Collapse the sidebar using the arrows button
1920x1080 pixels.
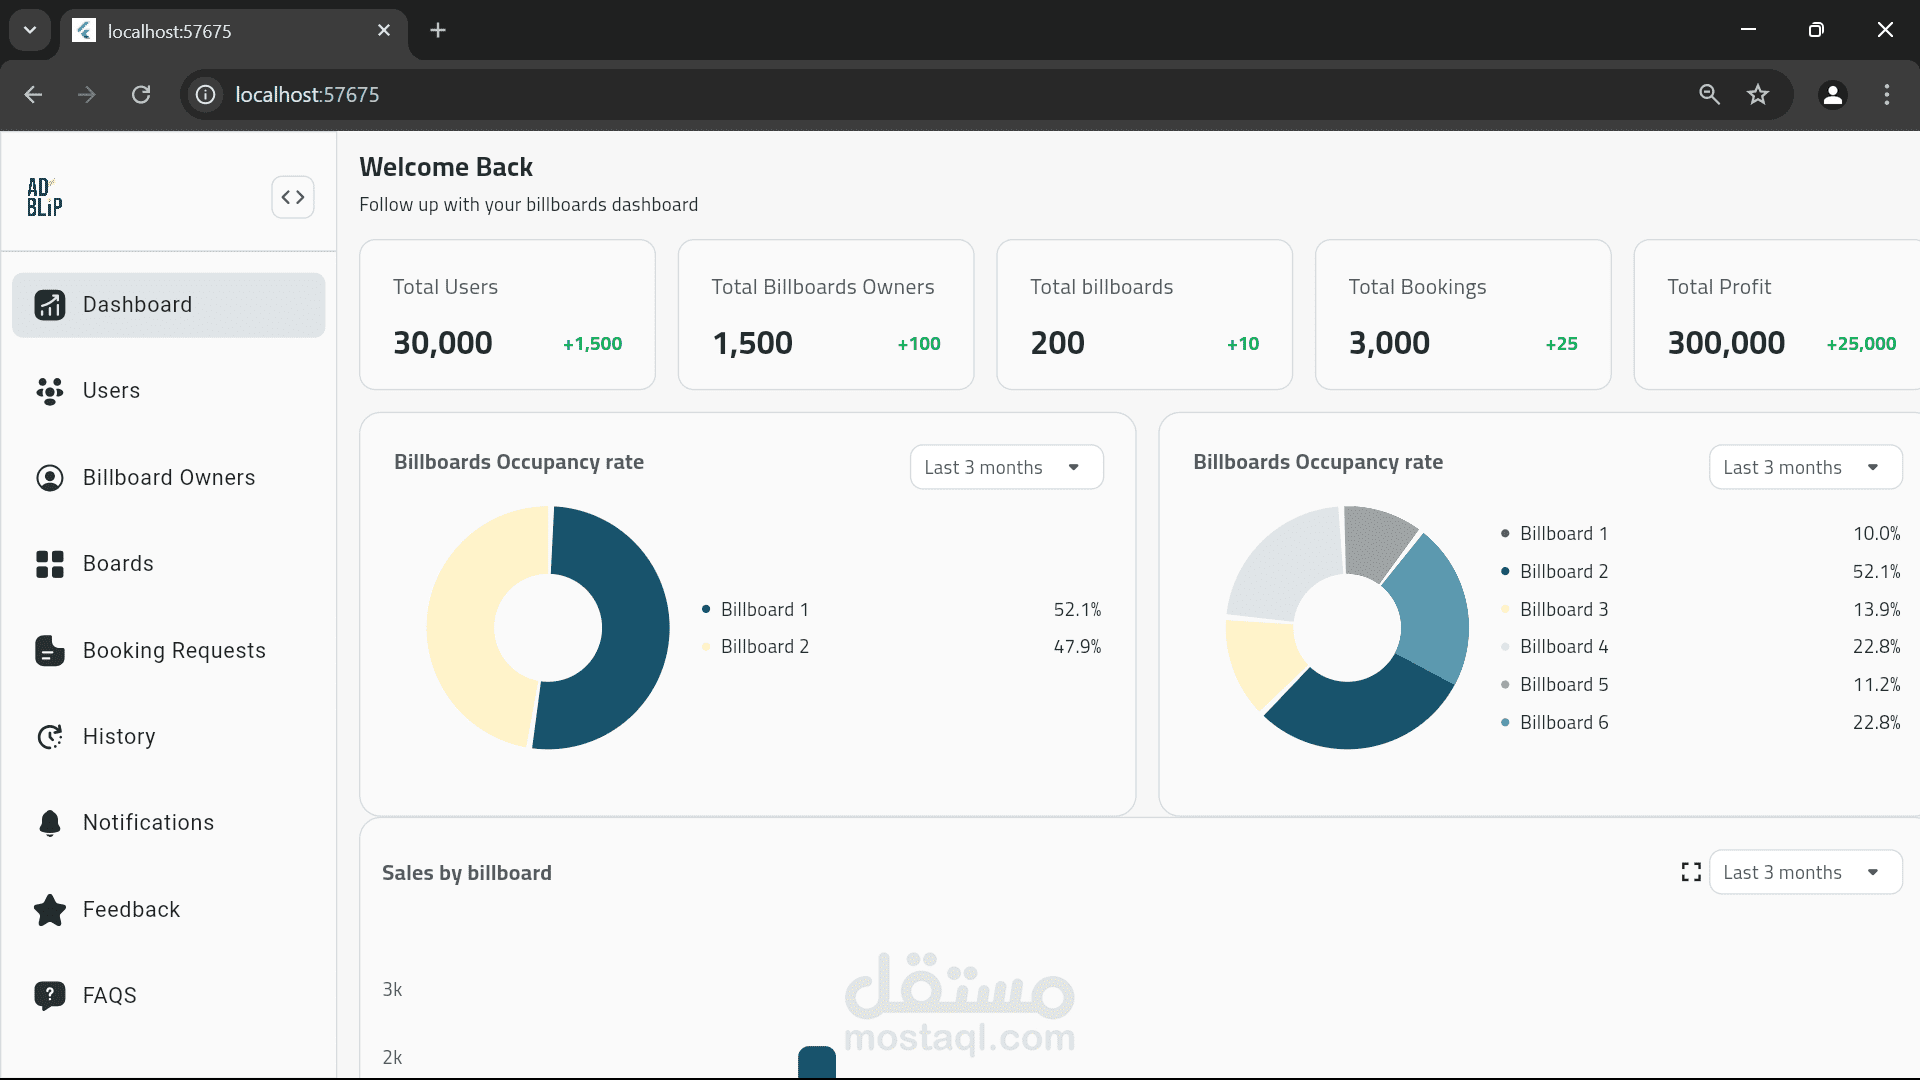tap(292, 196)
